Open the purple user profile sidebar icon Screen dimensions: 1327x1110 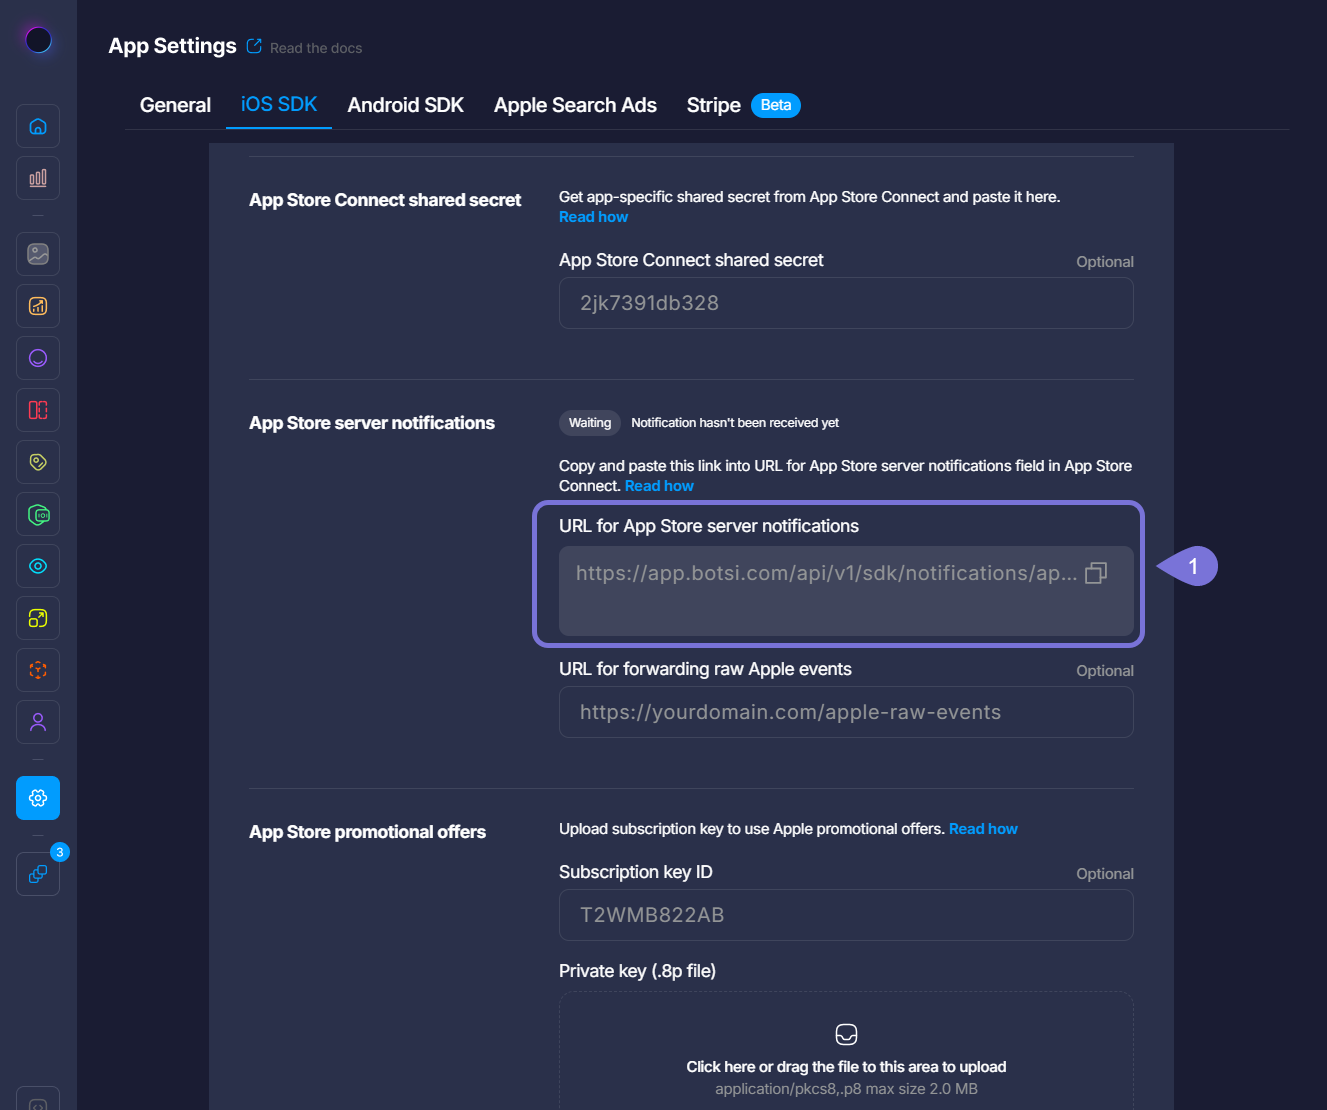(x=38, y=722)
